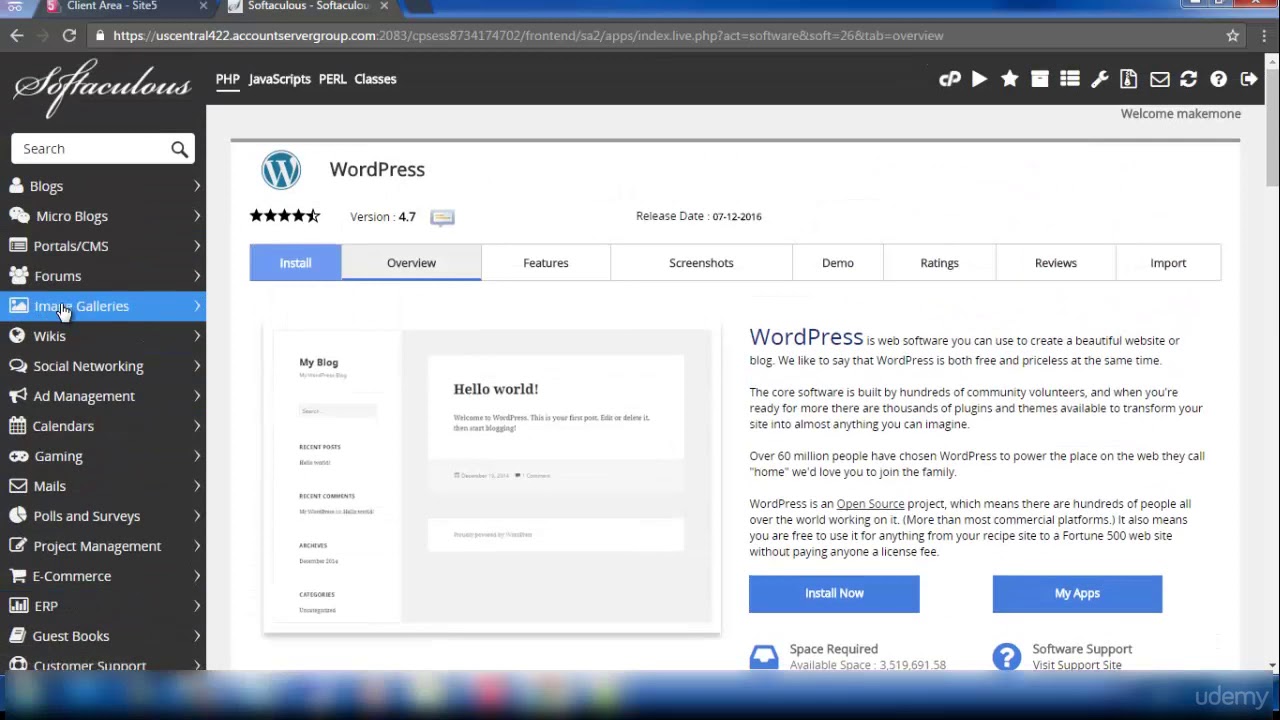Open the installations archive box icon

click(x=1040, y=79)
